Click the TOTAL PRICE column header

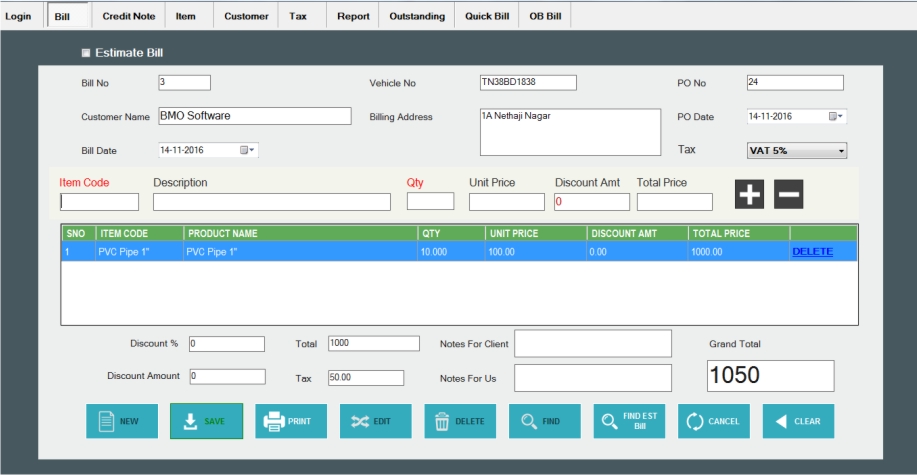point(739,233)
